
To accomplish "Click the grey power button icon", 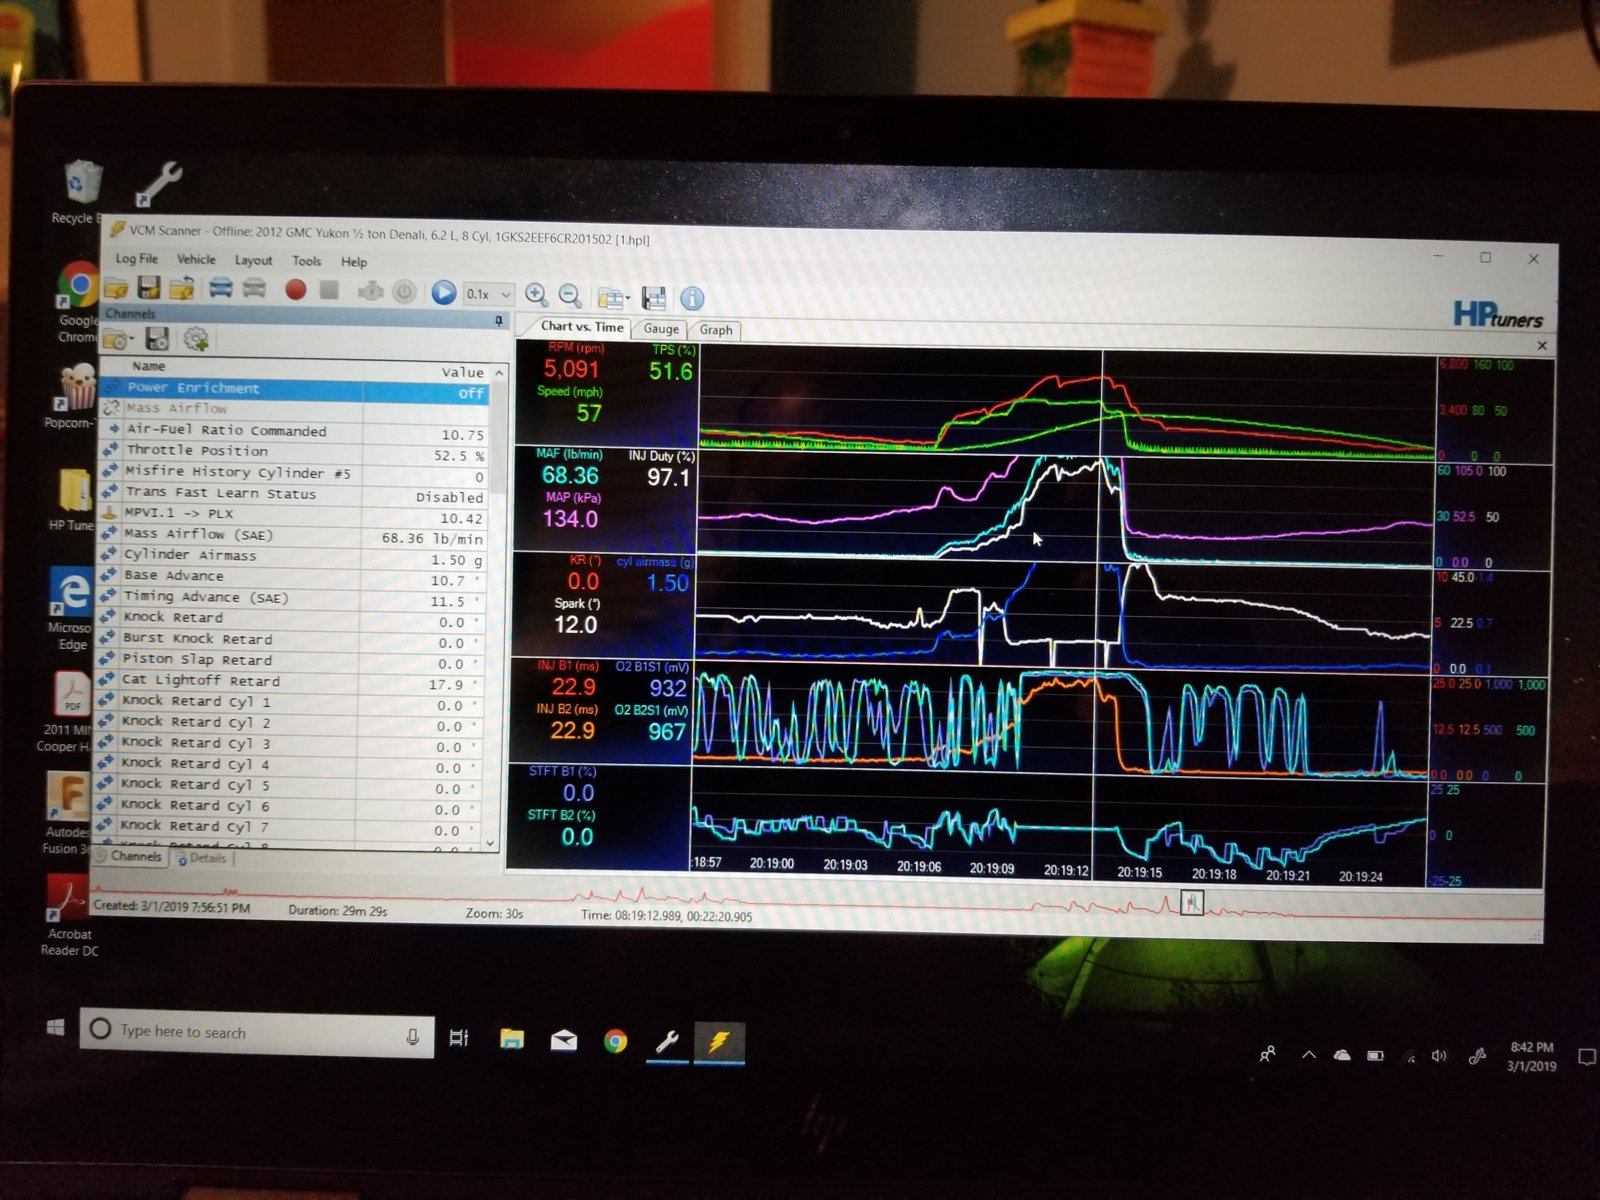I will [x=404, y=292].
